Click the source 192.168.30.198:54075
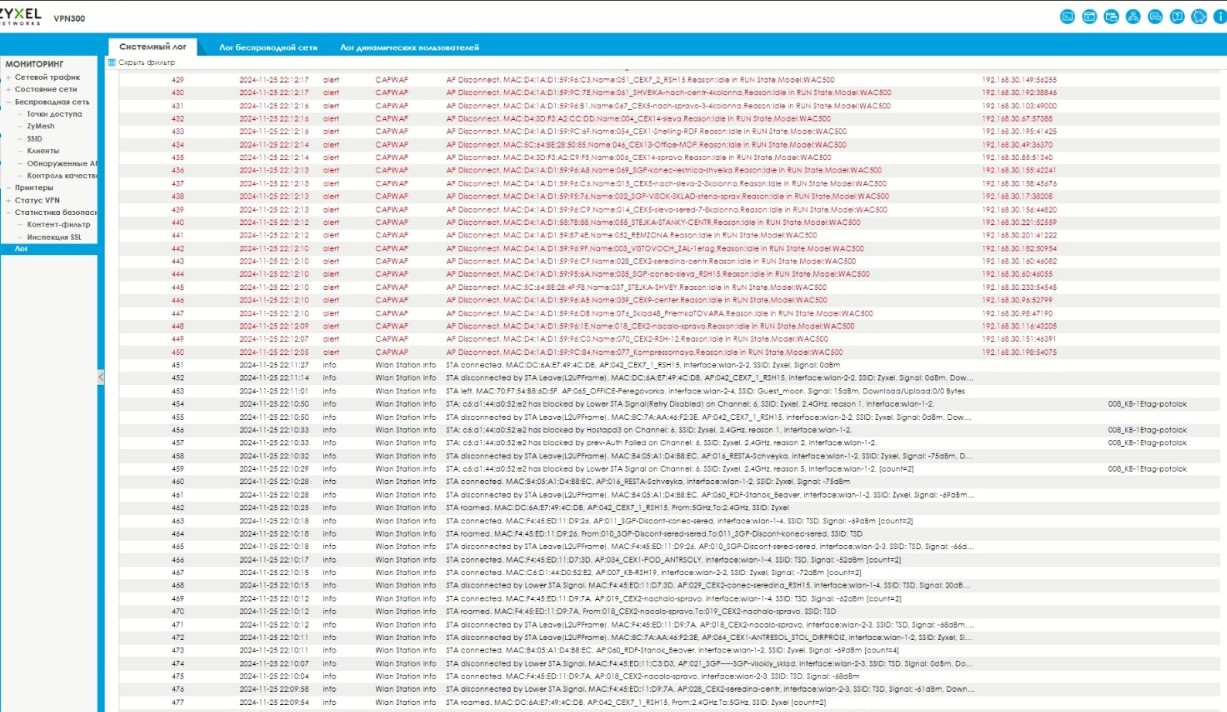Viewport: 1227px width, 712px height. [1019, 352]
